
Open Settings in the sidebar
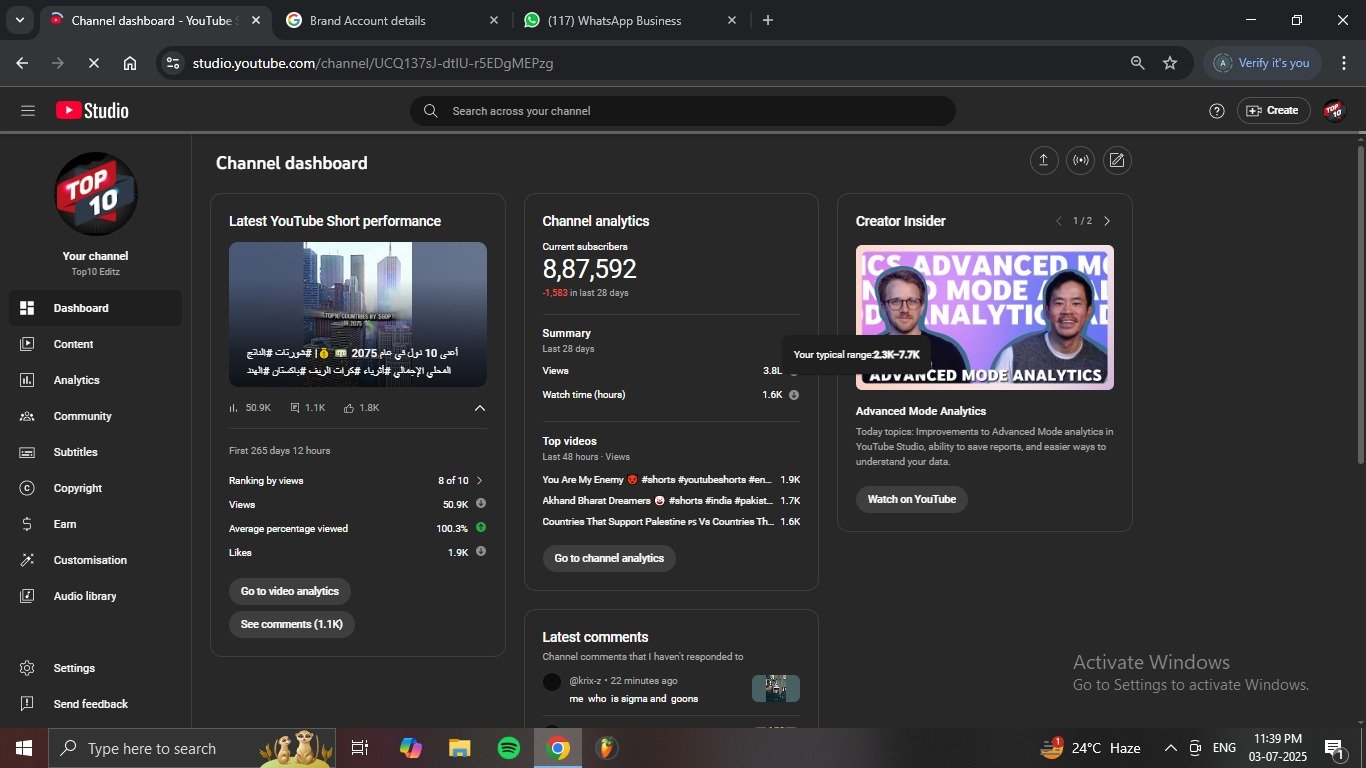click(95, 668)
